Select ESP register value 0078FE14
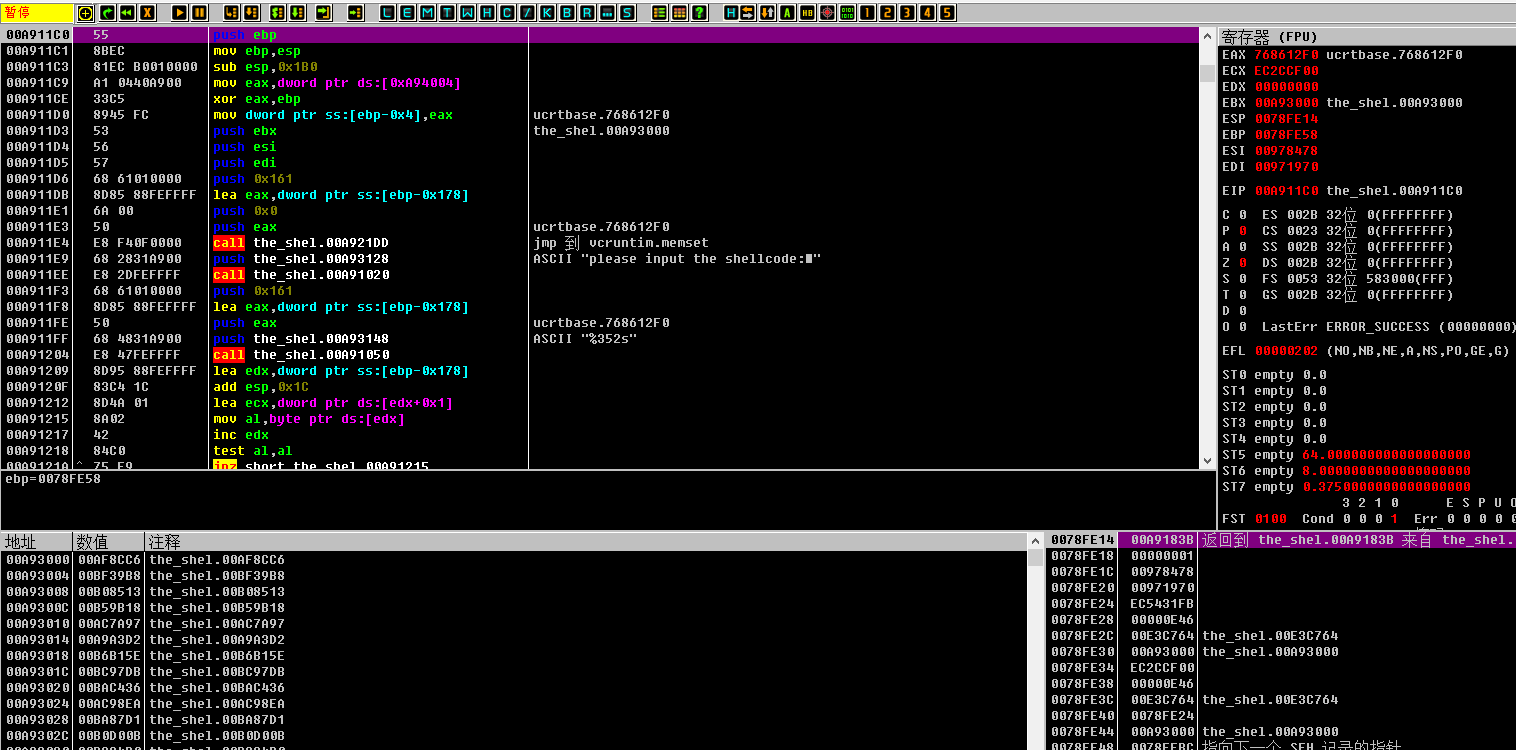The image size is (1516, 750). (1286, 119)
